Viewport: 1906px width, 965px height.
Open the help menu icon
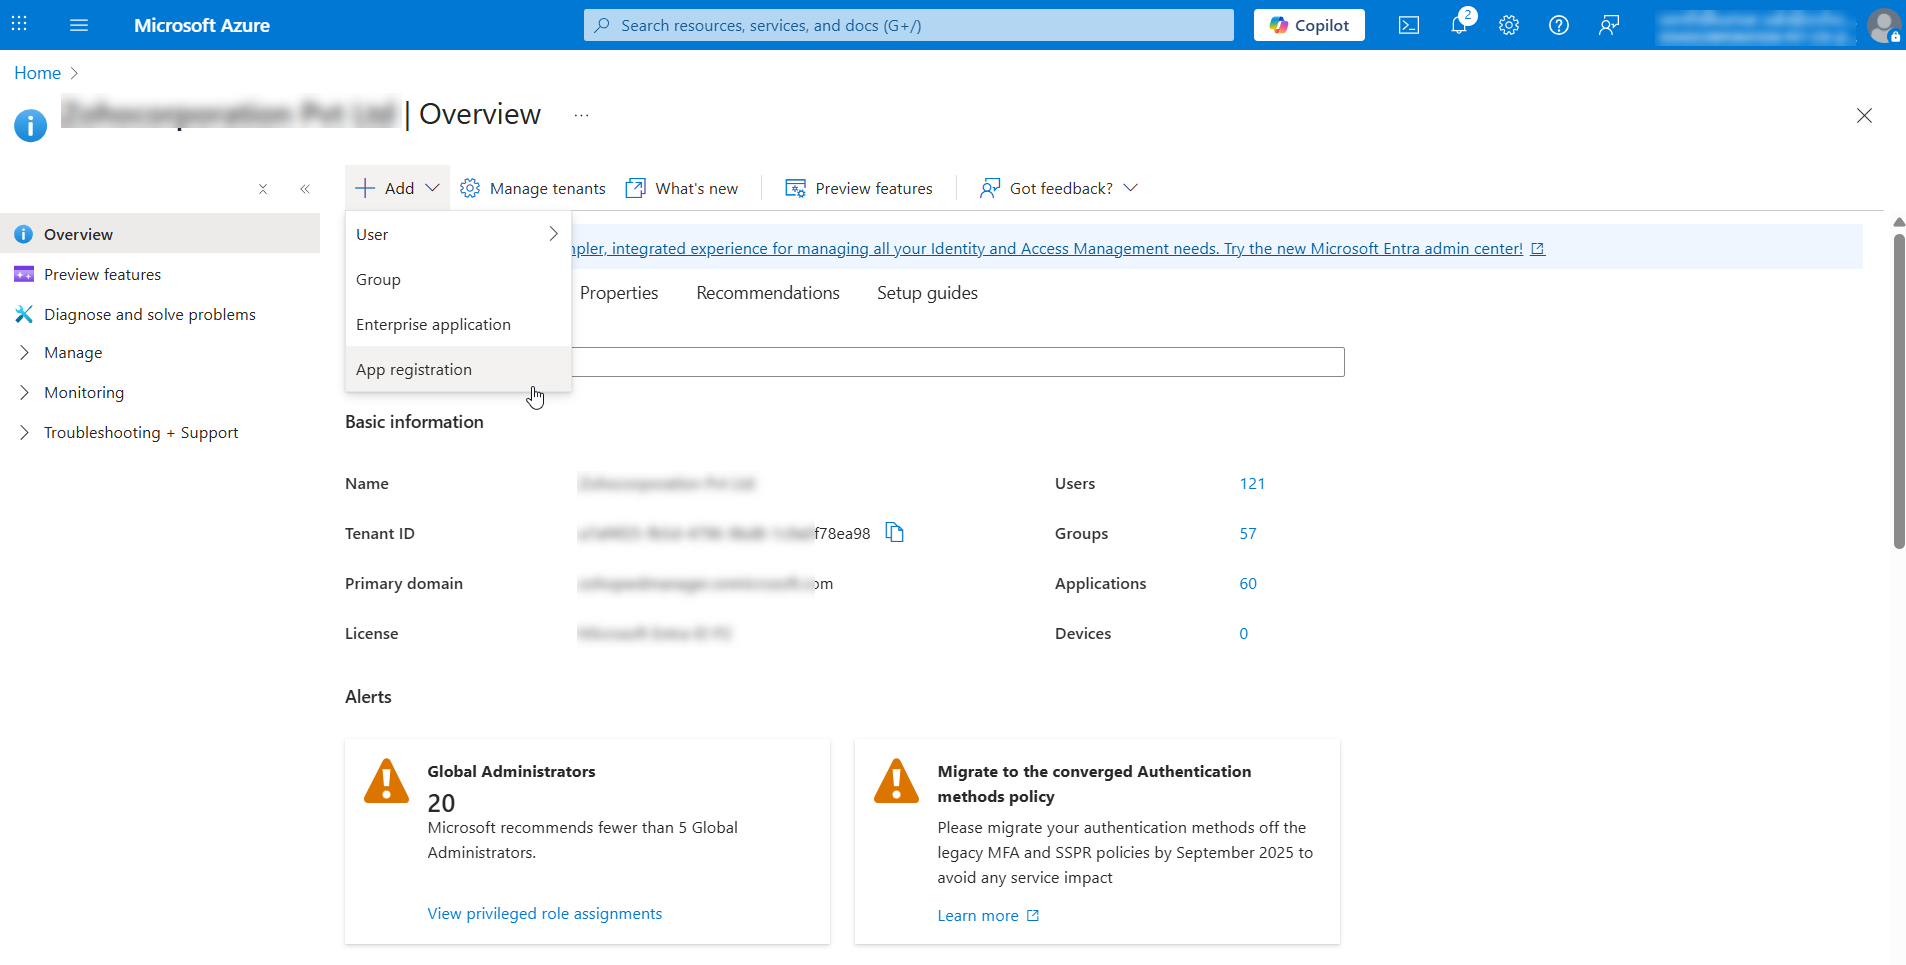tap(1558, 25)
